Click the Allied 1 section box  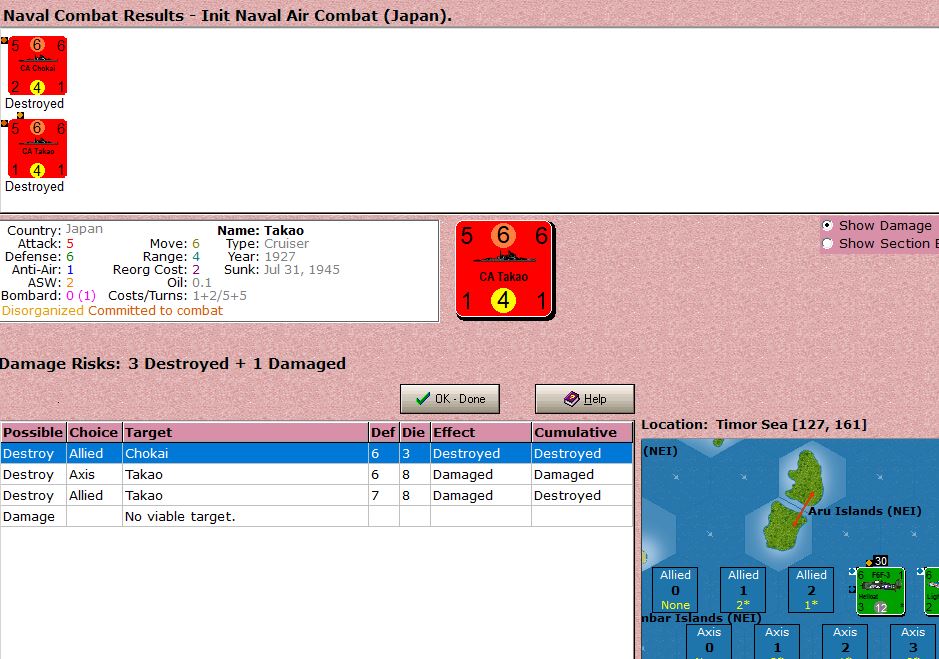click(x=743, y=590)
